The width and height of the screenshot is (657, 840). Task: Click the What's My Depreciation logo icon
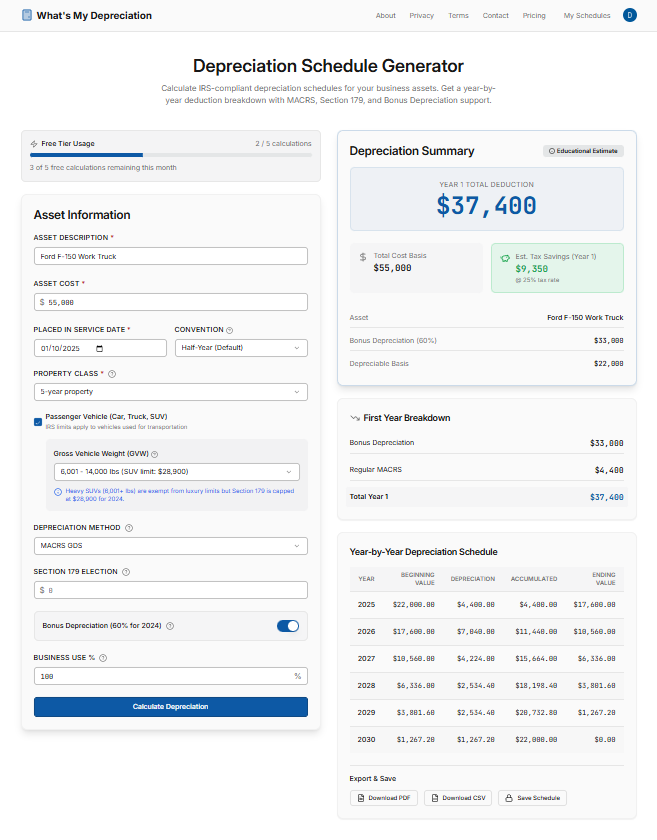coord(26,15)
